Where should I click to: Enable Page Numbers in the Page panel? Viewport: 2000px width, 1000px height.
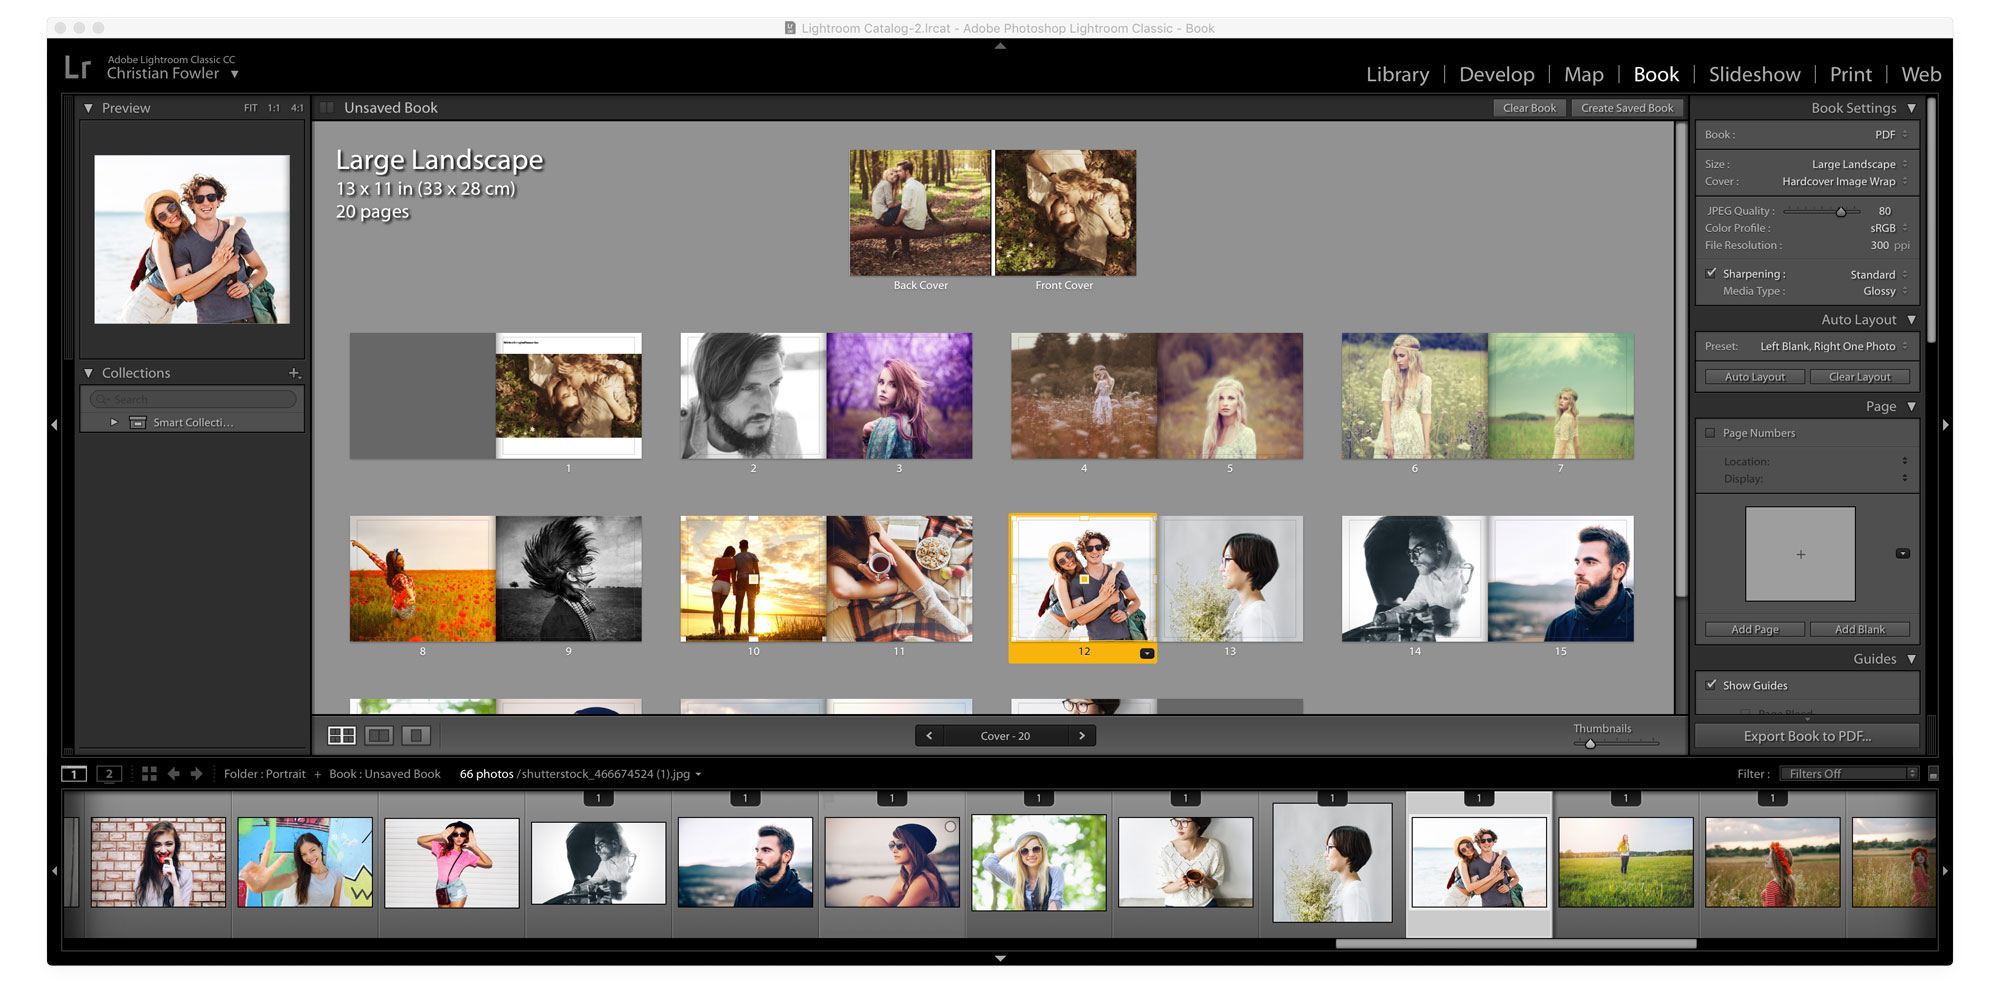tap(1711, 432)
